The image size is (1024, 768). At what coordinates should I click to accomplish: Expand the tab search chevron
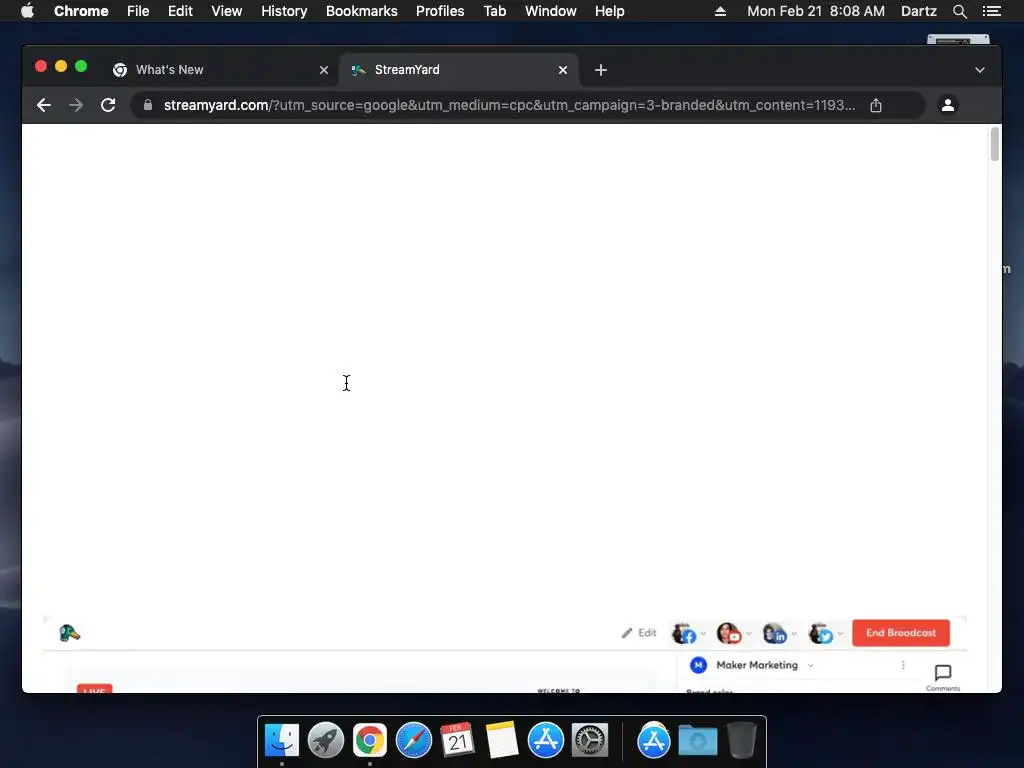coord(980,70)
